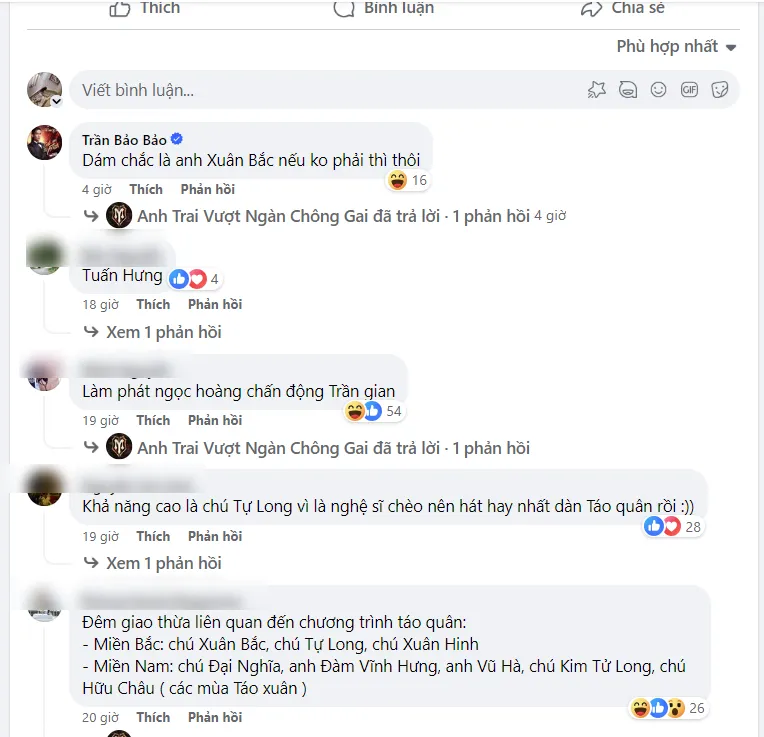Click the Bình luận comment button
This screenshot has height=737, width=764.
point(385,9)
